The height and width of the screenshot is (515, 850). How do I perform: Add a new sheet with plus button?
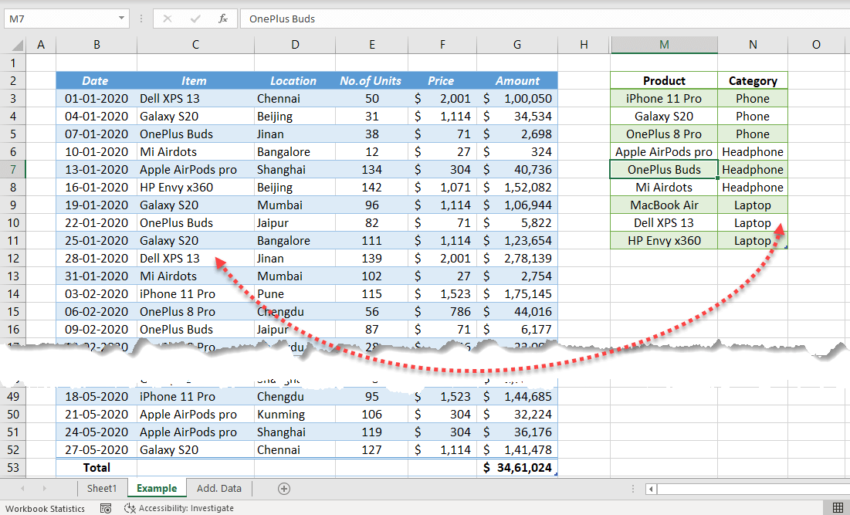[284, 488]
